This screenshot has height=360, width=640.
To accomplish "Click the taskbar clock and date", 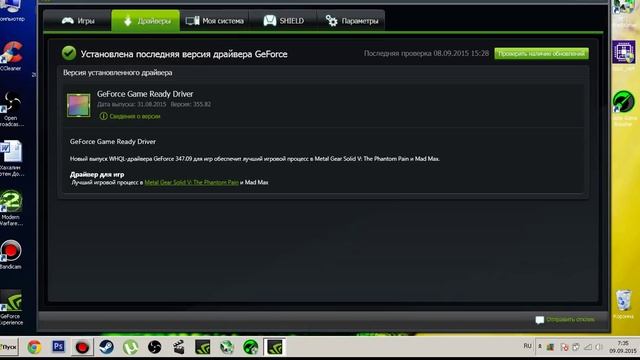I will point(622,347).
